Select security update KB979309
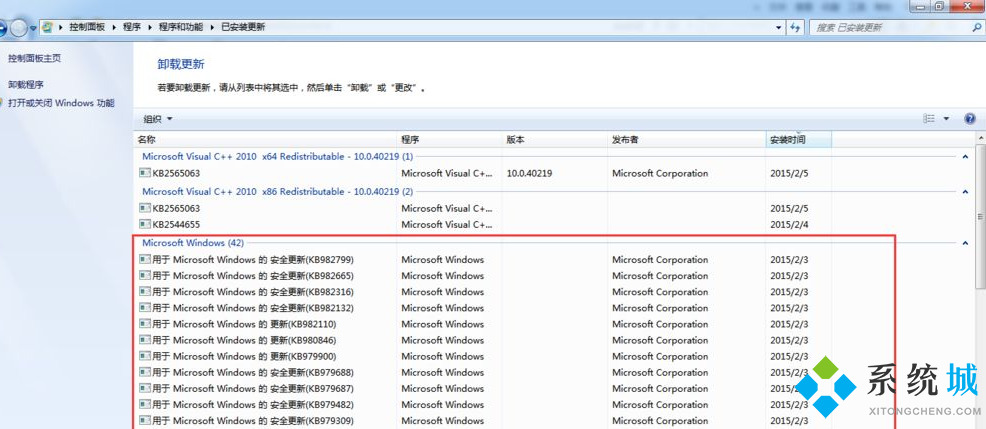Screen dimensions: 986x429 pos(484,421)
